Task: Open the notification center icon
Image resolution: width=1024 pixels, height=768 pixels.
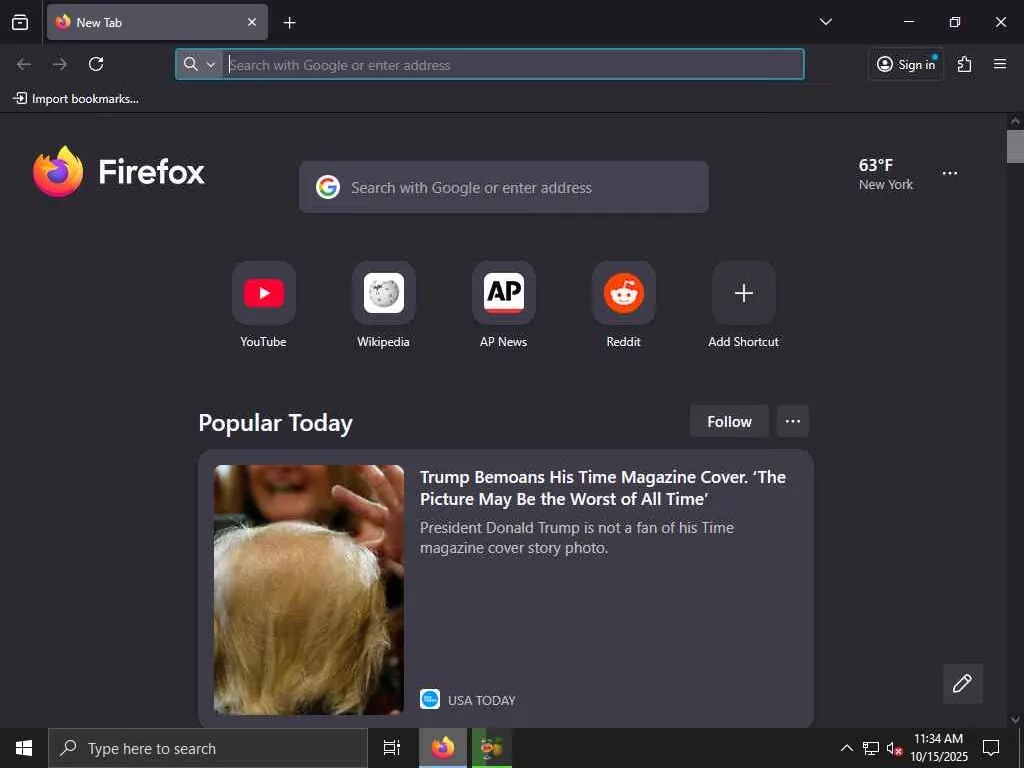Action: coord(991,748)
